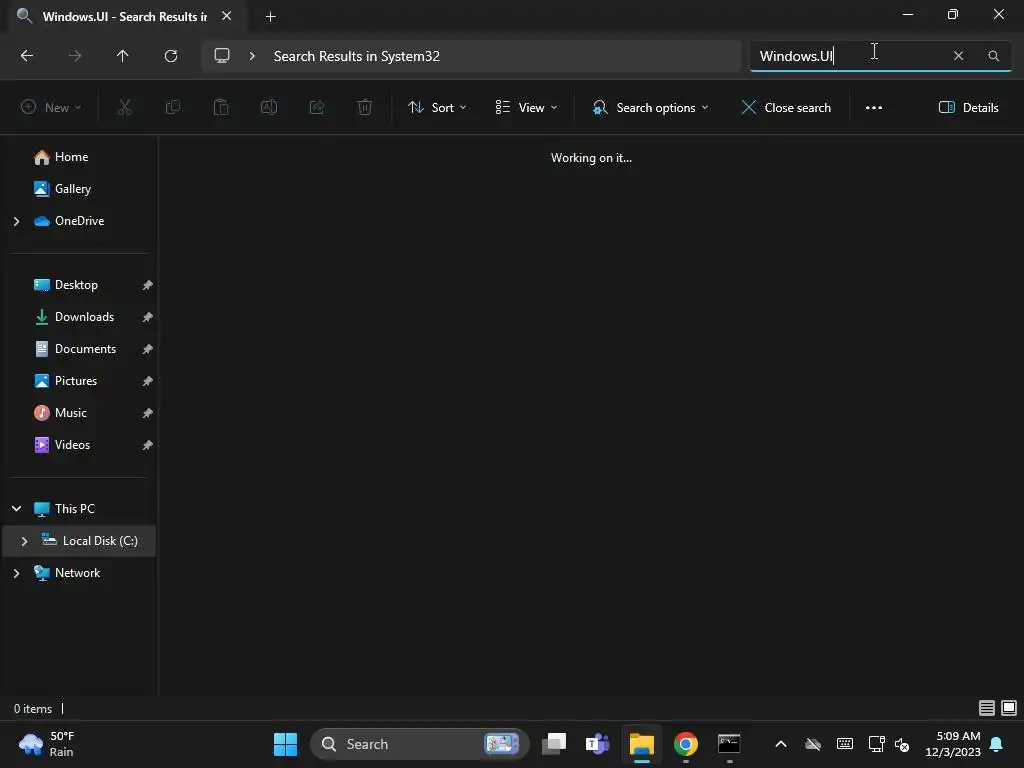Open Home in the navigation pane
Screen dimensions: 1024x768
point(72,157)
